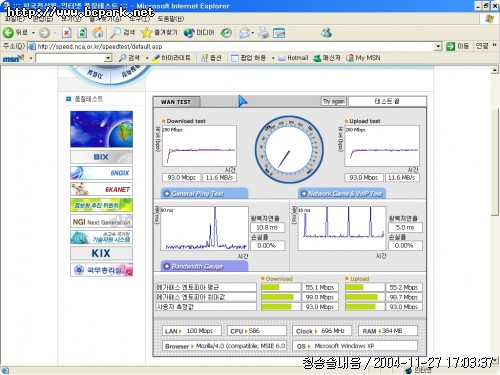Click the 99.0 Mbps download maximum value
Viewport: 500px width, 375px height.
(320, 297)
